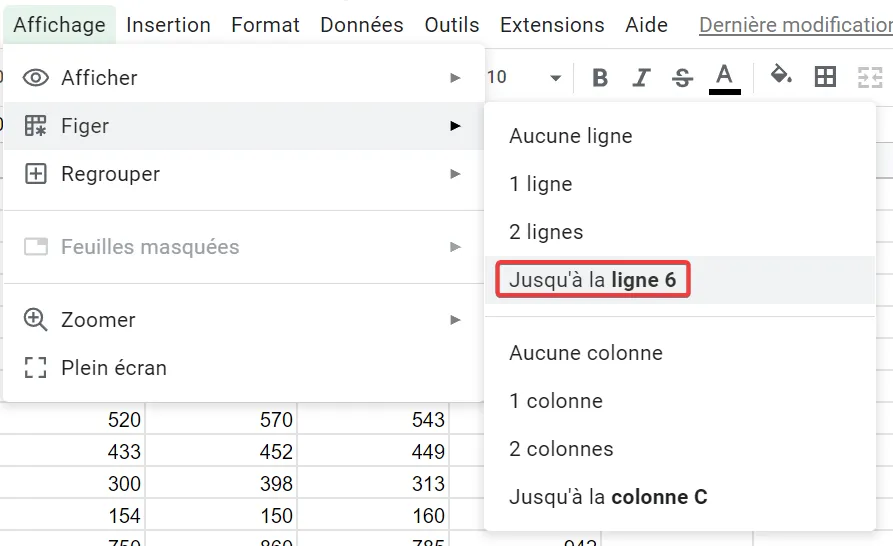Select the cell containing 300
Image resolution: width=893 pixels, height=546 pixels.
point(72,483)
